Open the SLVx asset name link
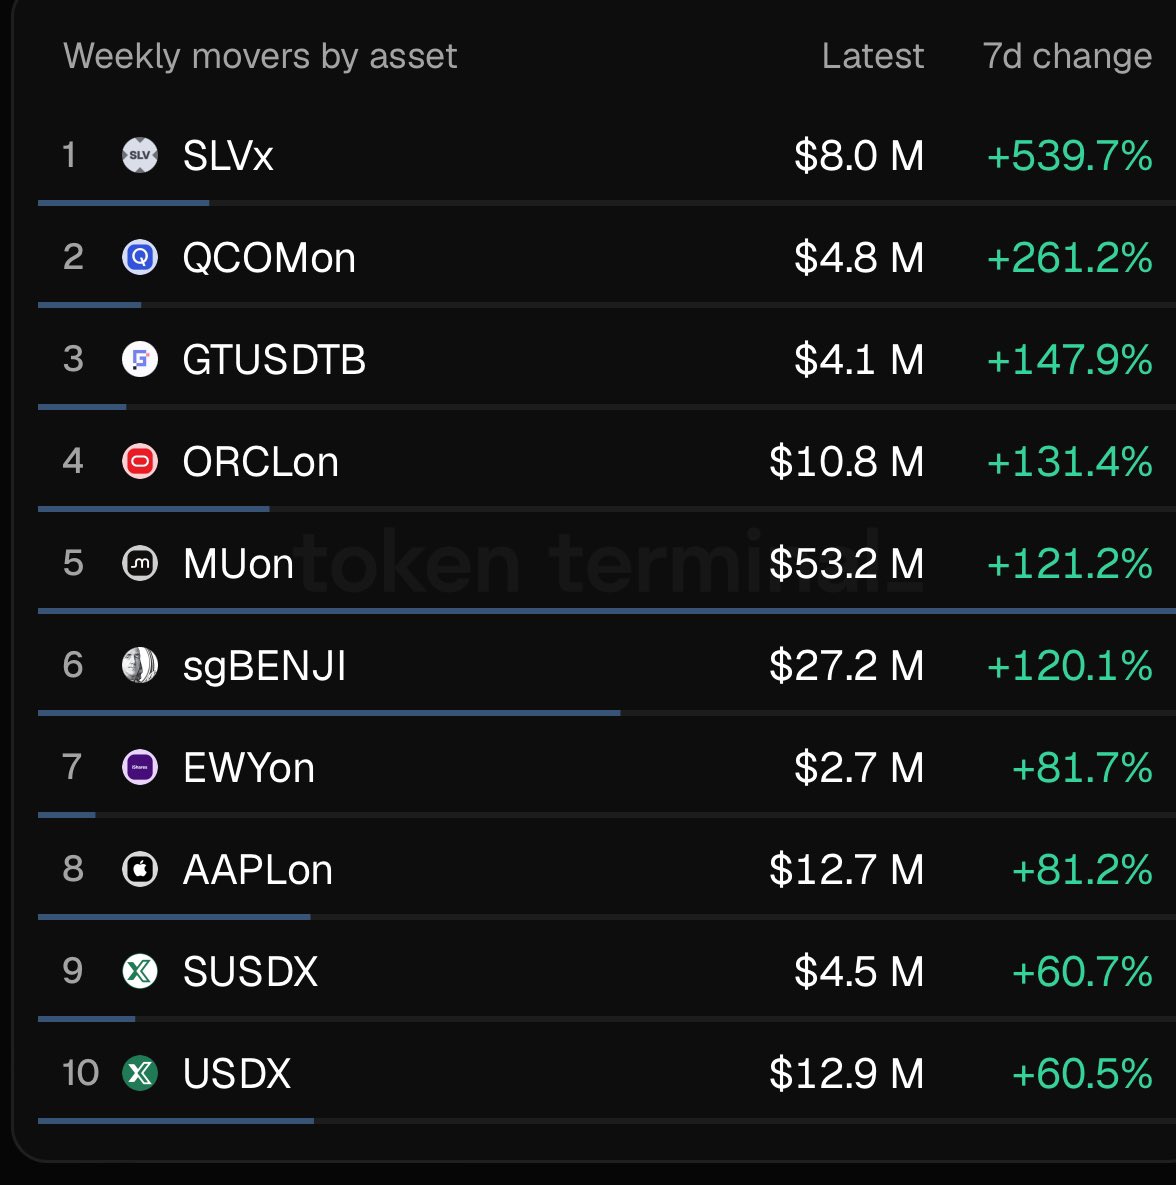 tap(228, 156)
